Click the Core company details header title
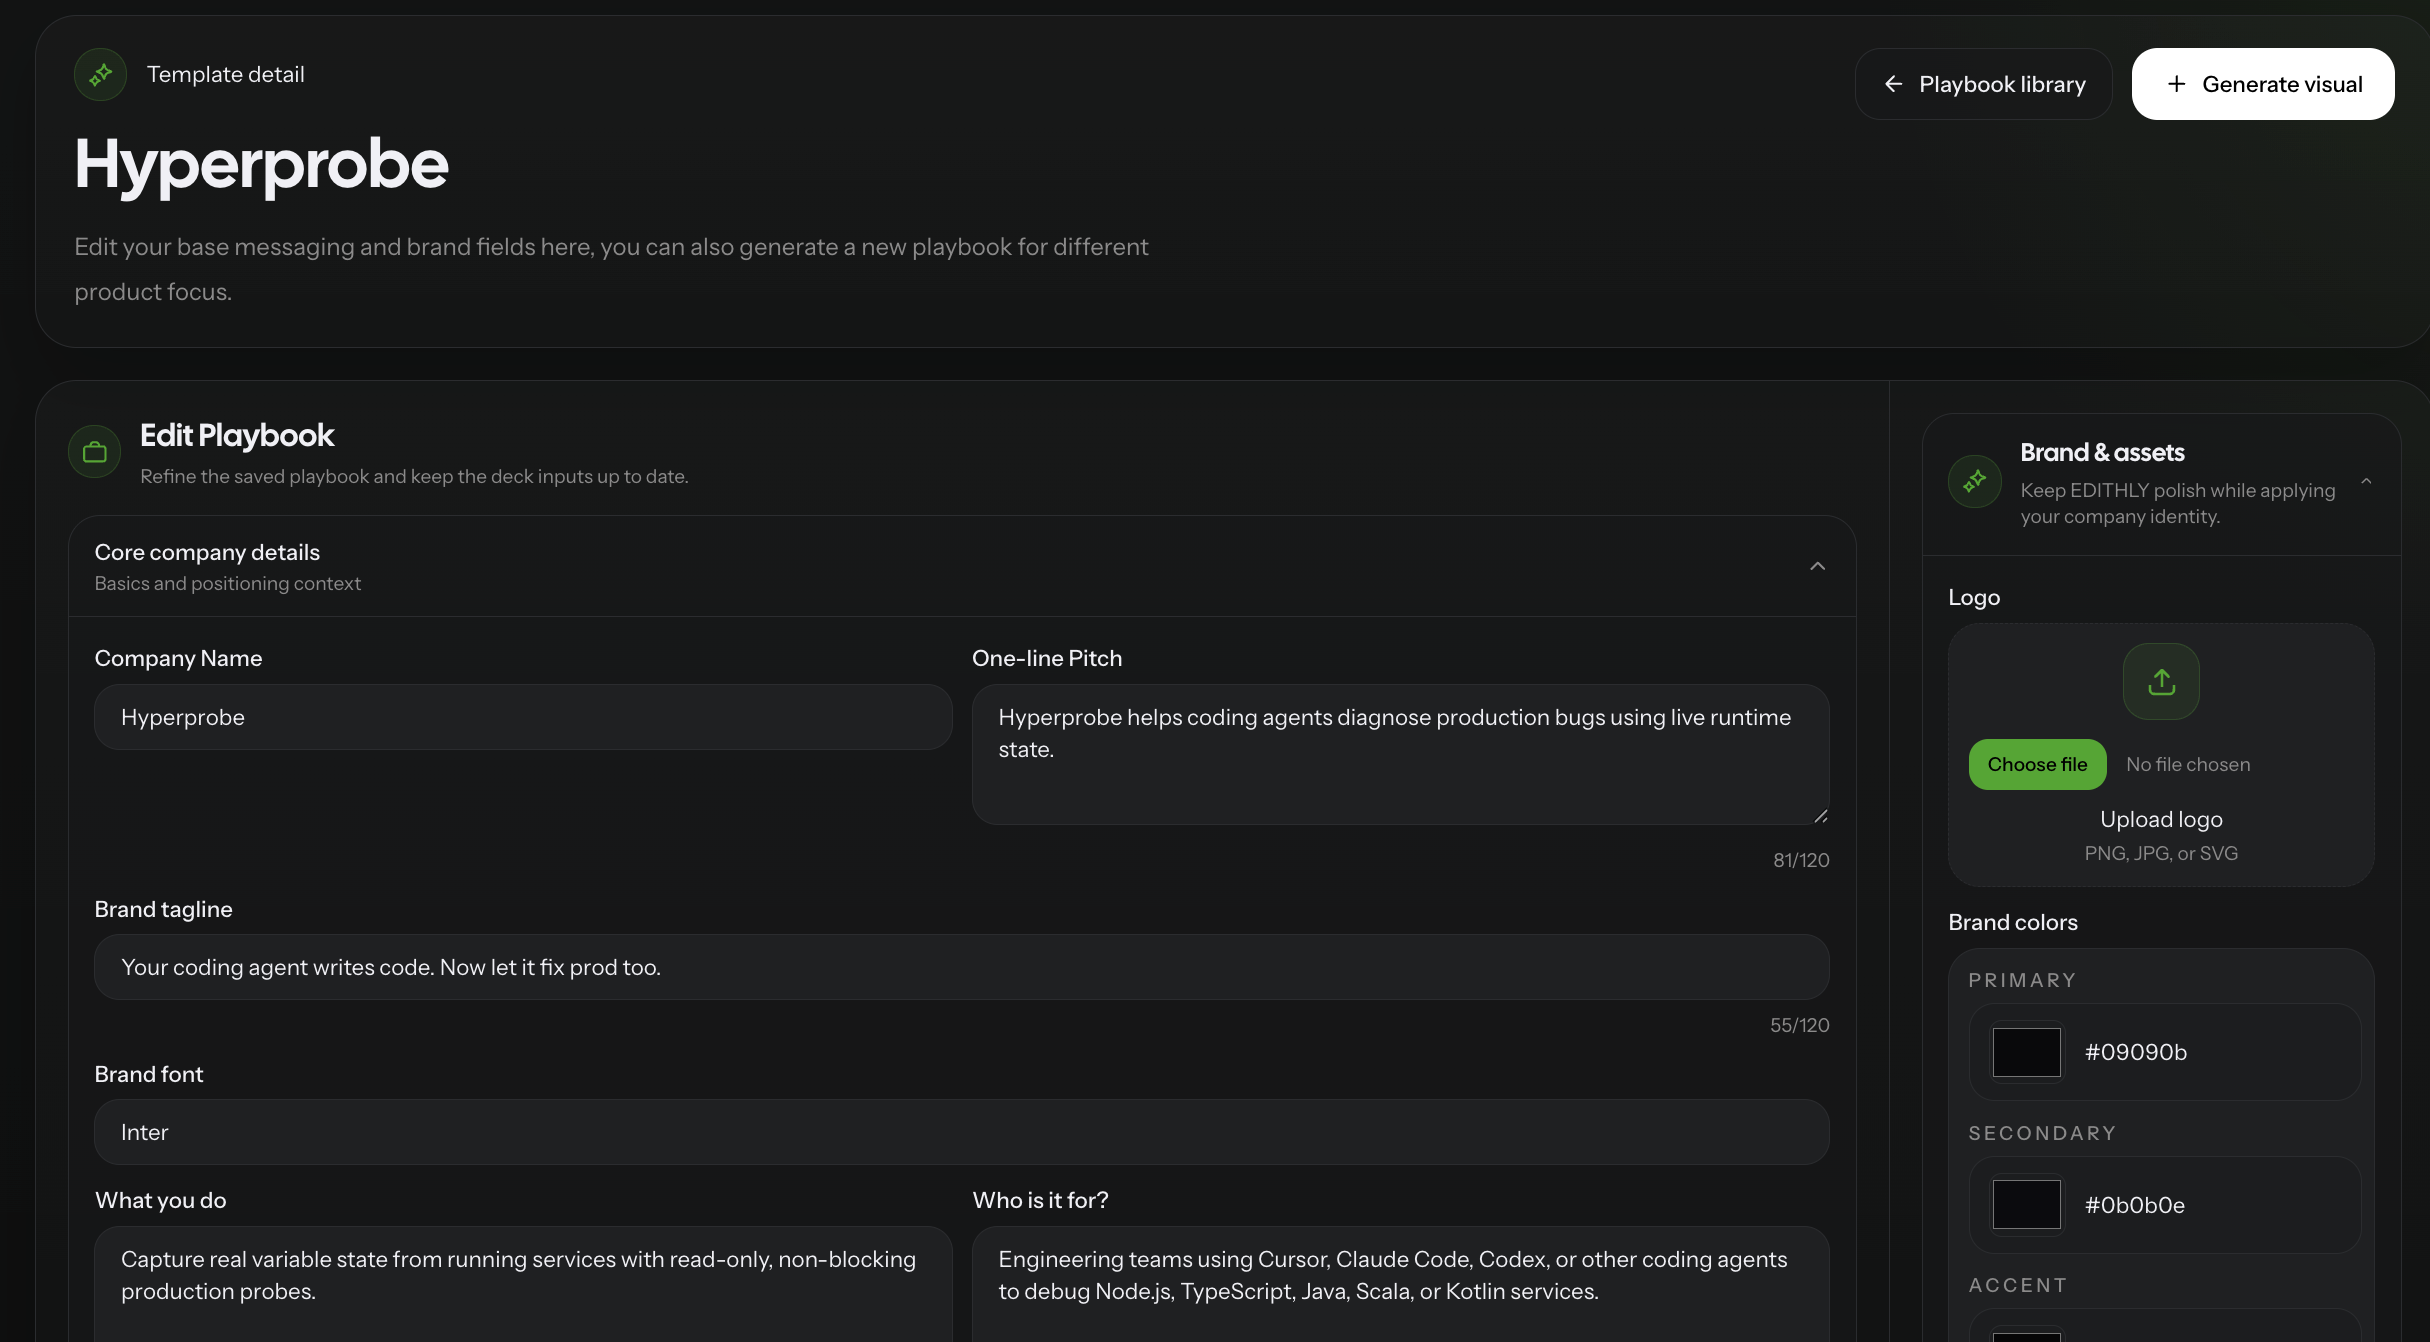 207,552
